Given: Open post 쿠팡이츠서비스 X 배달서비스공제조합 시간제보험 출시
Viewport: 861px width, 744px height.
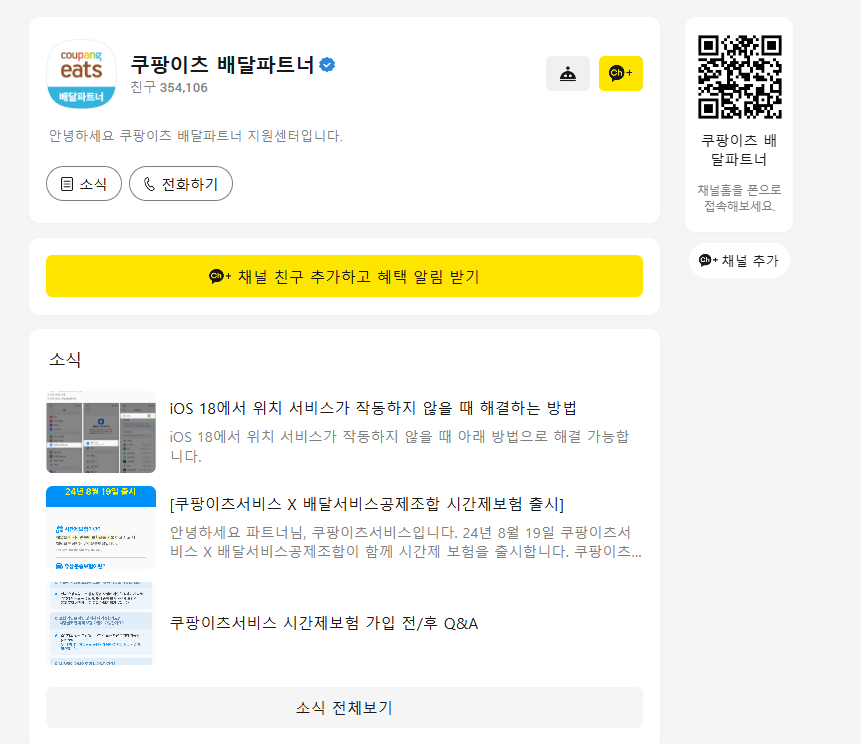Looking at the screenshot, I should 367,504.
